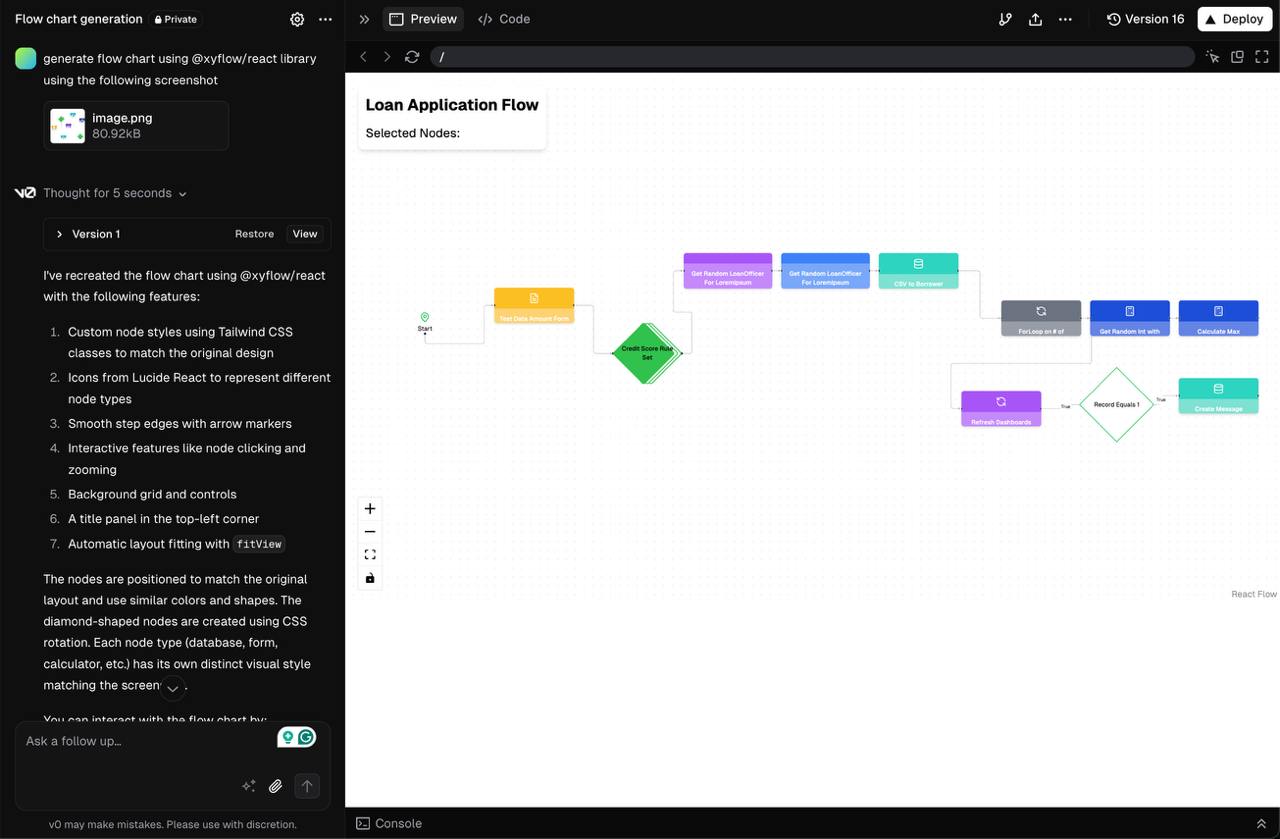
Task: Zoom in on the flow chart
Action: coord(370,509)
